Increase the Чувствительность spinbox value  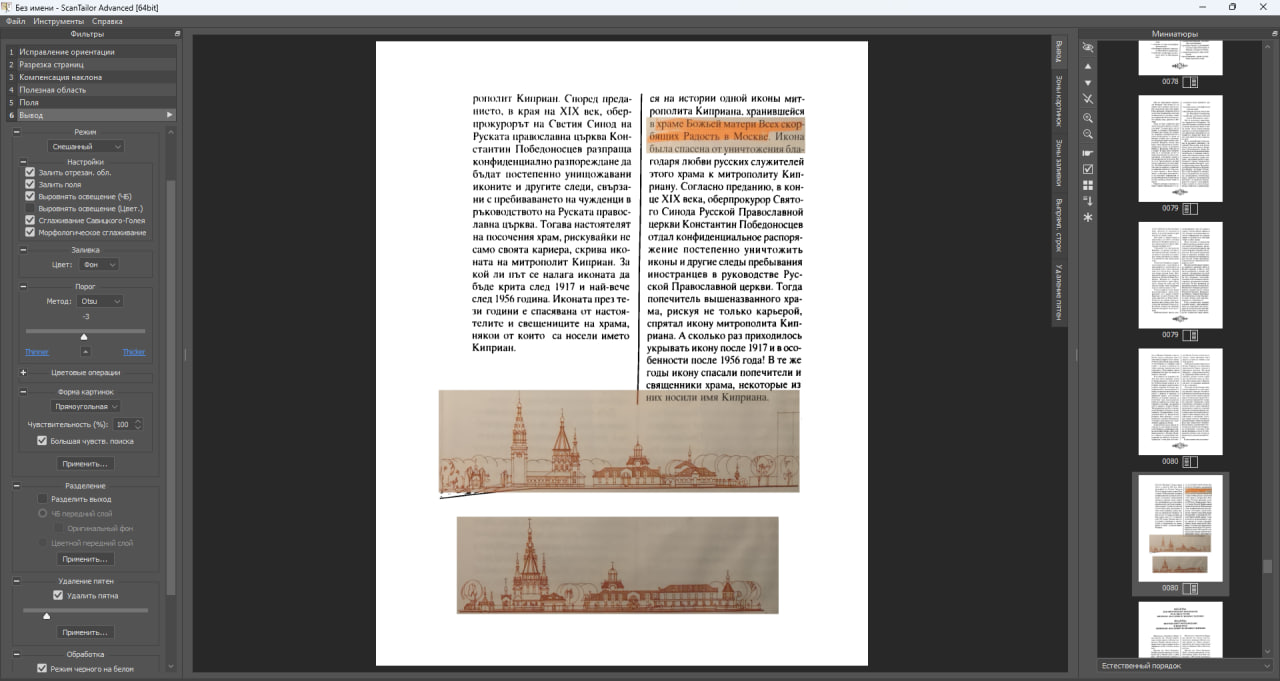click(x=138, y=421)
